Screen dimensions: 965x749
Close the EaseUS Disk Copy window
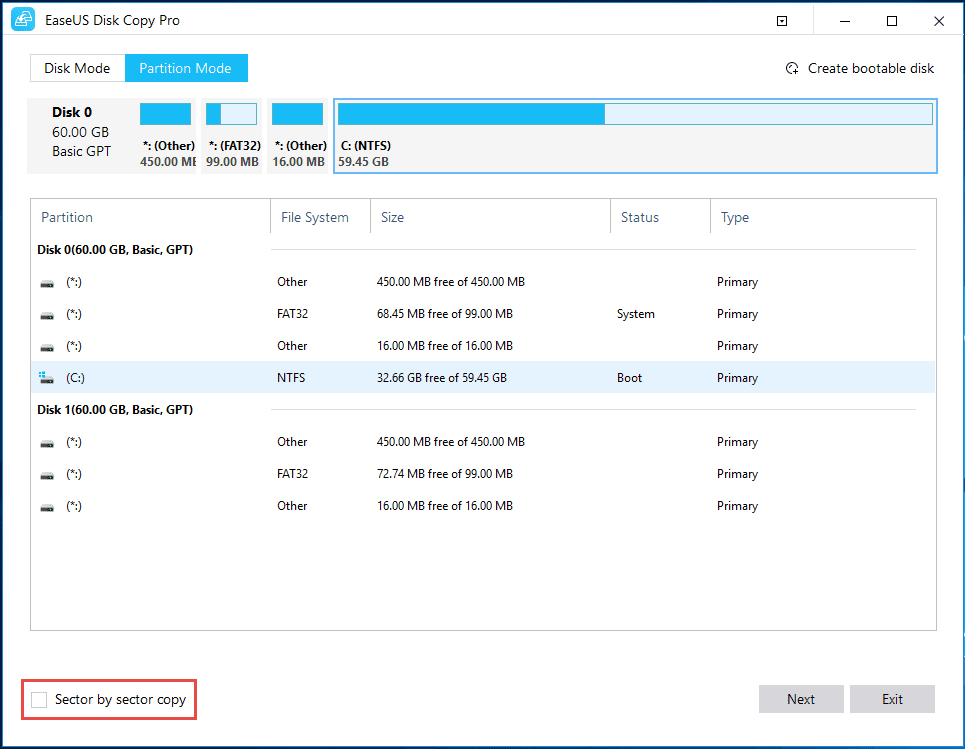(x=939, y=21)
